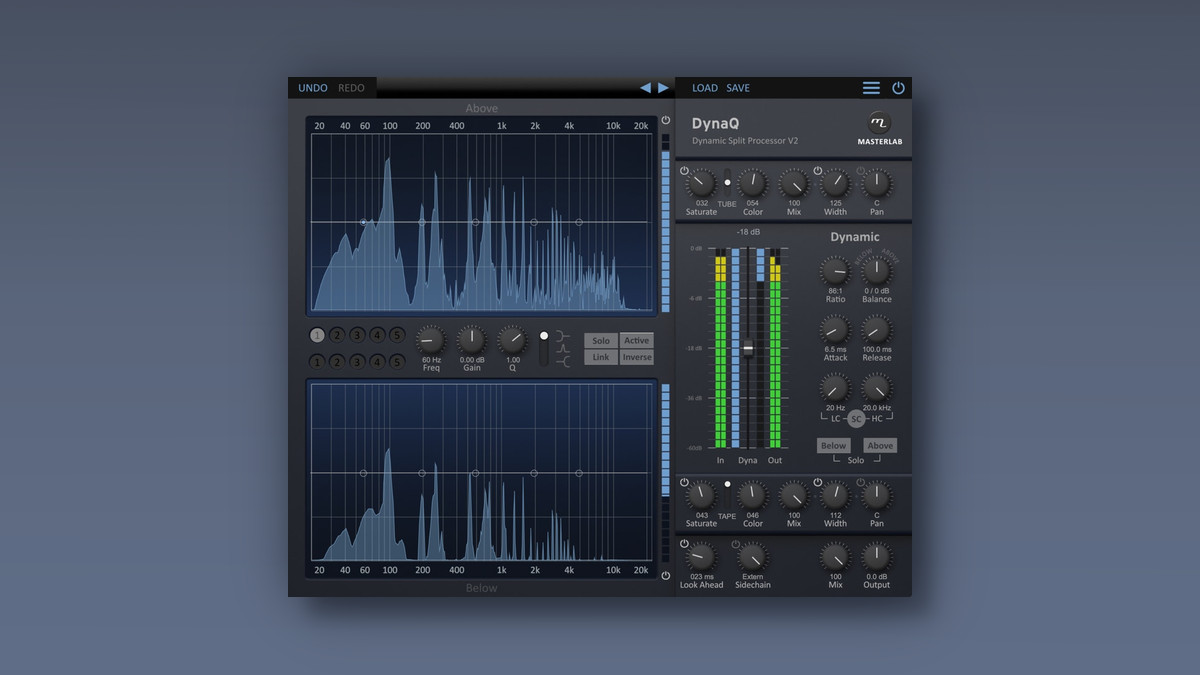Viewport: 1200px width, 675px height.
Task: Click the upper Color knob
Action: [752, 183]
